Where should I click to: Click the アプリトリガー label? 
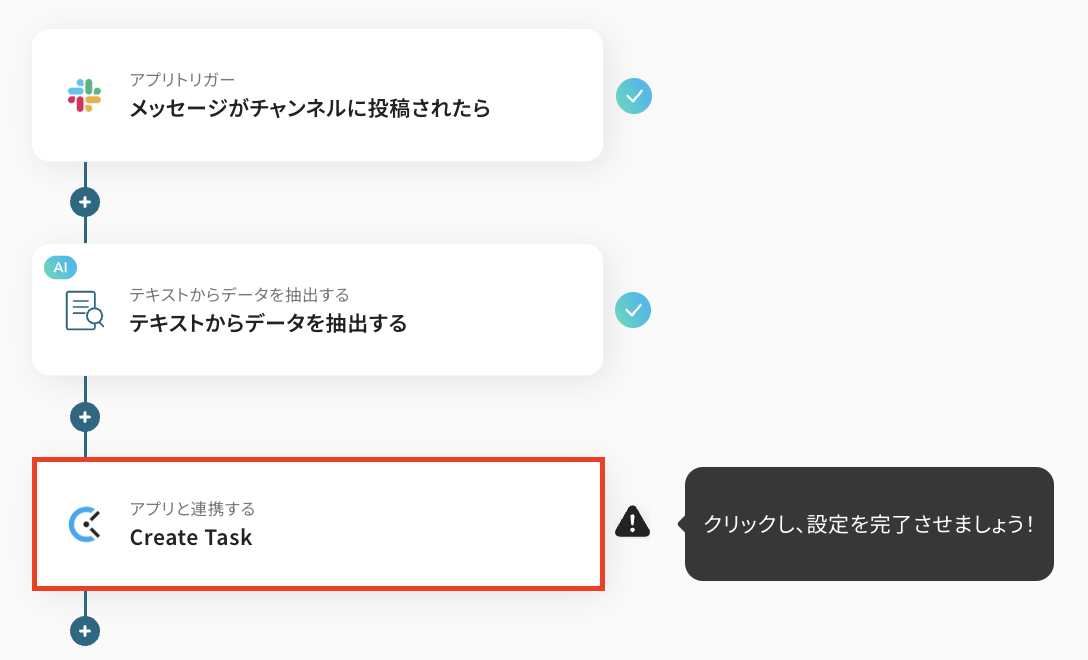pyautogui.click(x=182, y=79)
